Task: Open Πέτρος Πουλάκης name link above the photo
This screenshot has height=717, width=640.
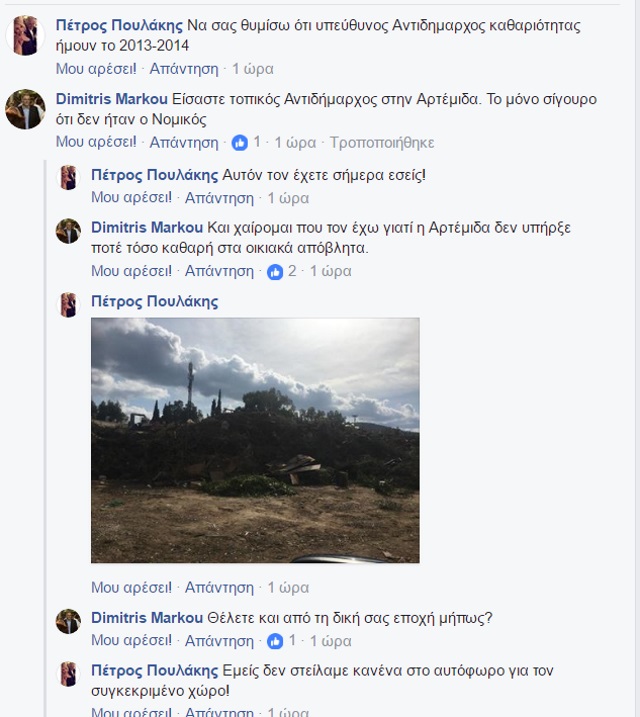Action: click(154, 301)
